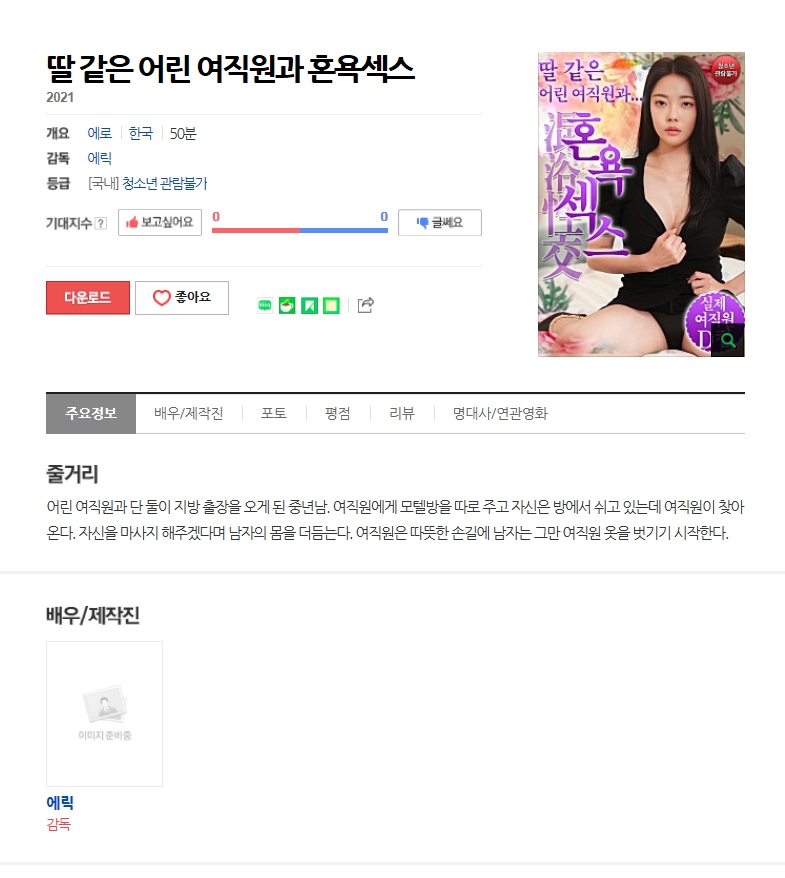Click the expectation index ratio bar
Viewport: 785px width, 878px height.
[x=300, y=230]
